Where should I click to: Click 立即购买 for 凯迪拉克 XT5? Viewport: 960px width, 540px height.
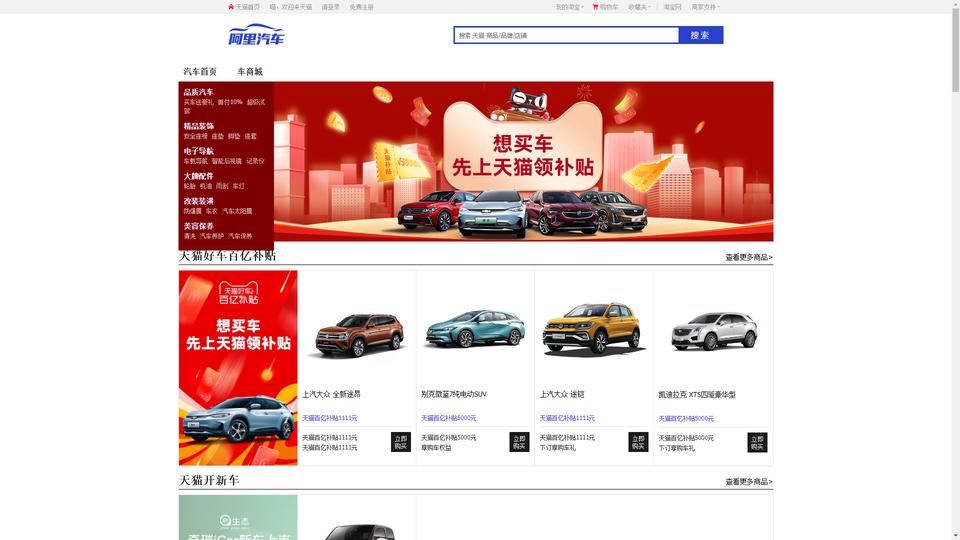(x=757, y=443)
